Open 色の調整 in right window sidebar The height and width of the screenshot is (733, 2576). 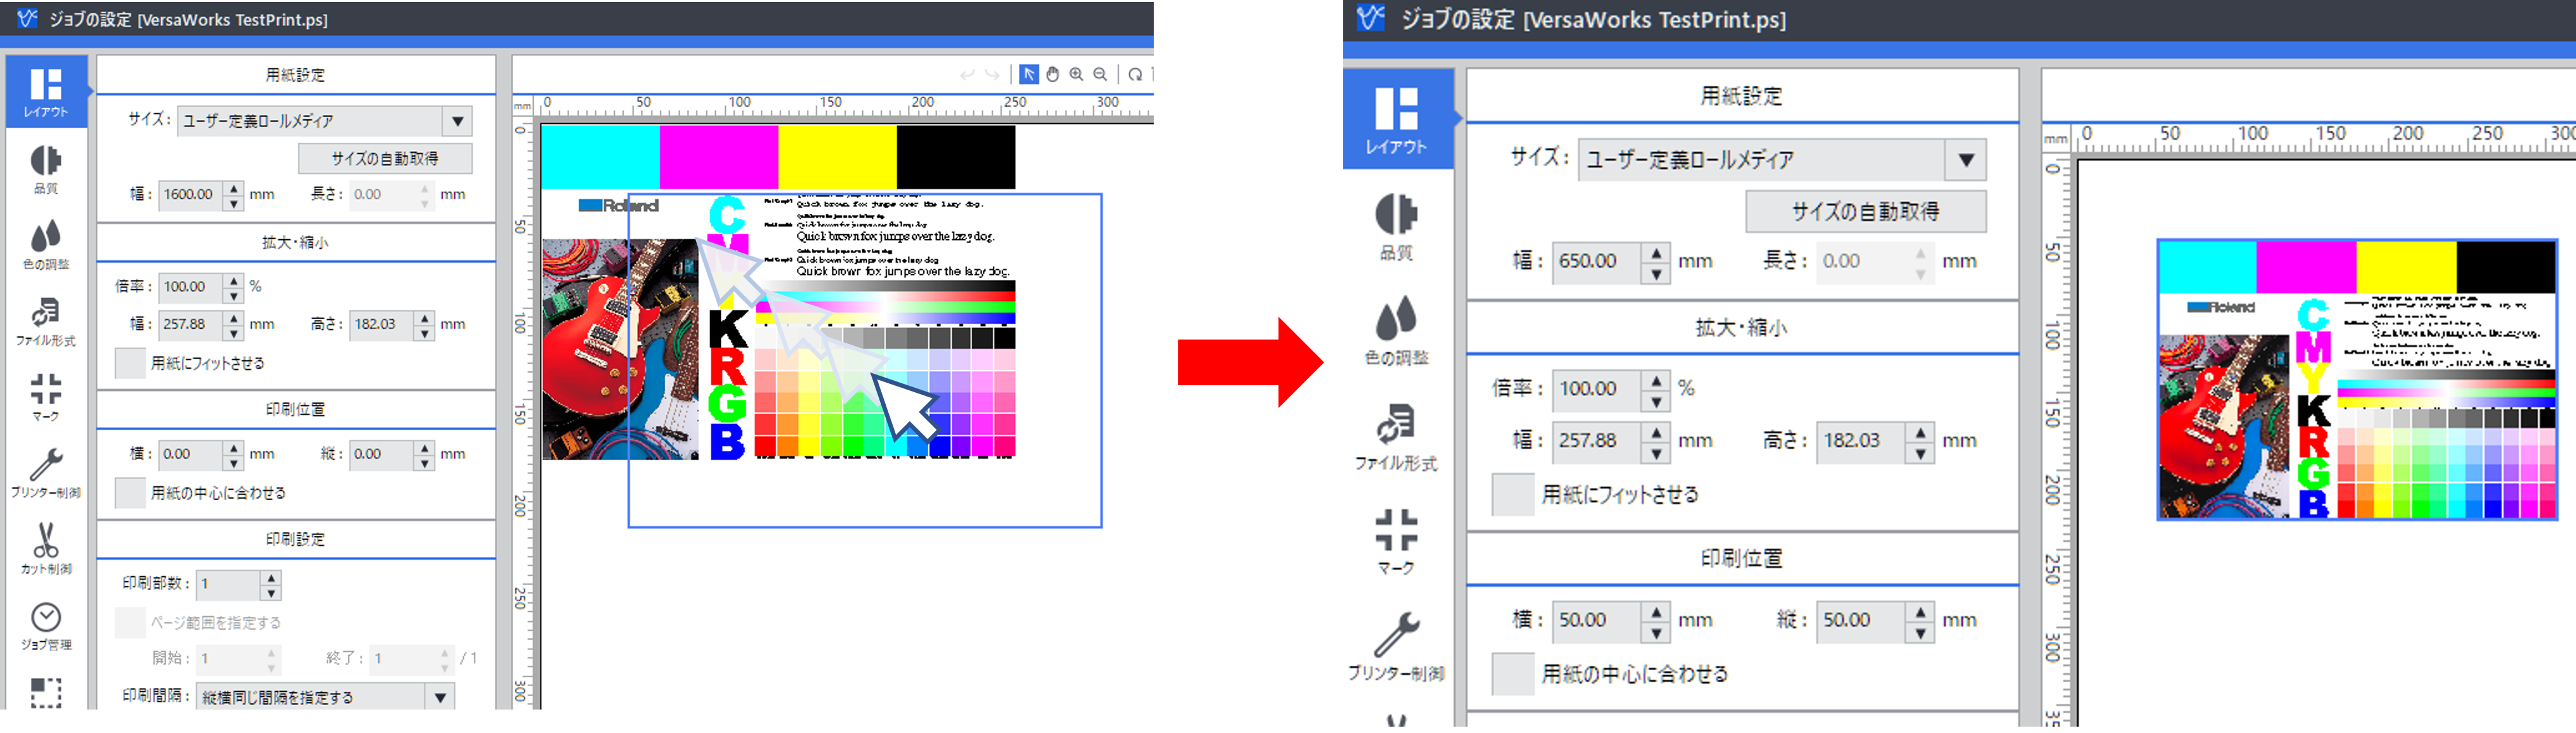pyautogui.click(x=1397, y=331)
